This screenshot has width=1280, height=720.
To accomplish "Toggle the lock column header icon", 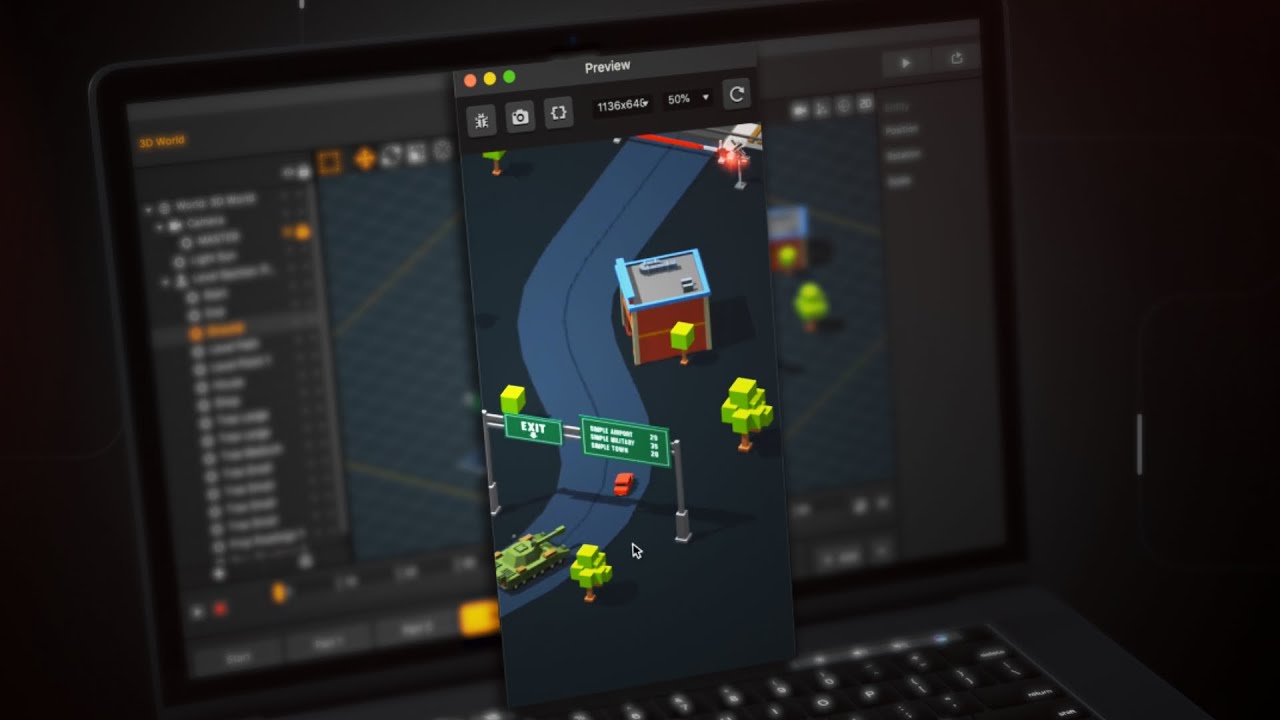I will (302, 172).
